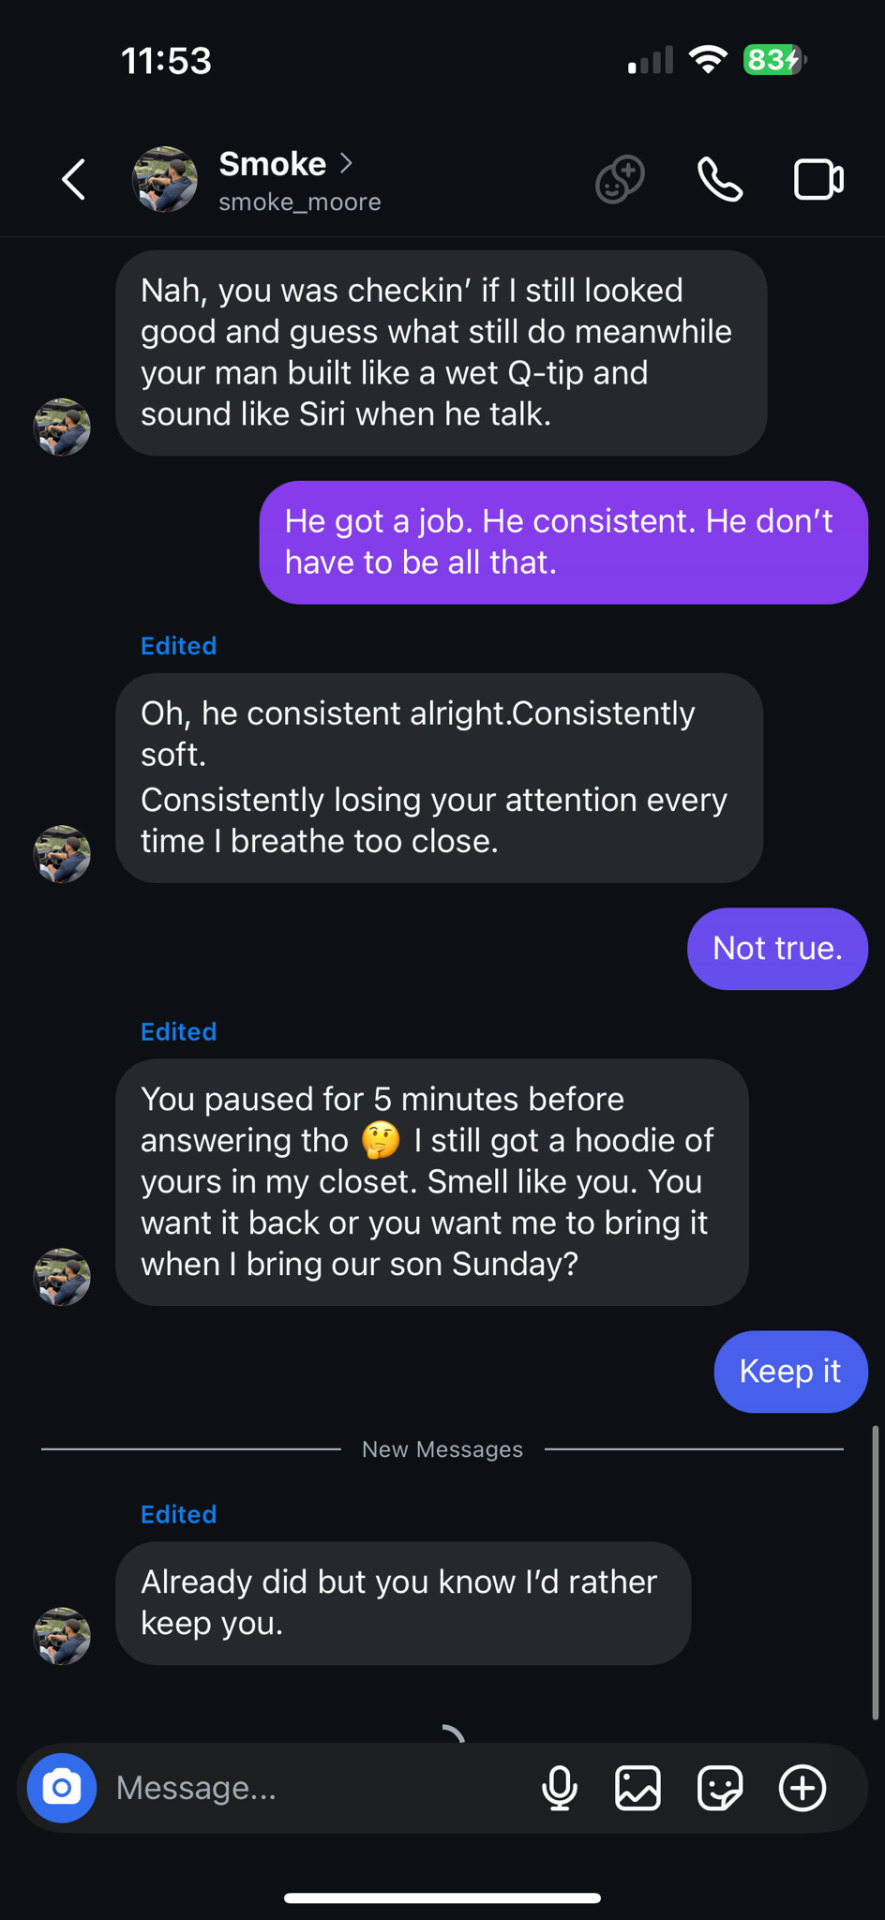
Task: Open the sticker picker icon
Action: (x=720, y=1788)
